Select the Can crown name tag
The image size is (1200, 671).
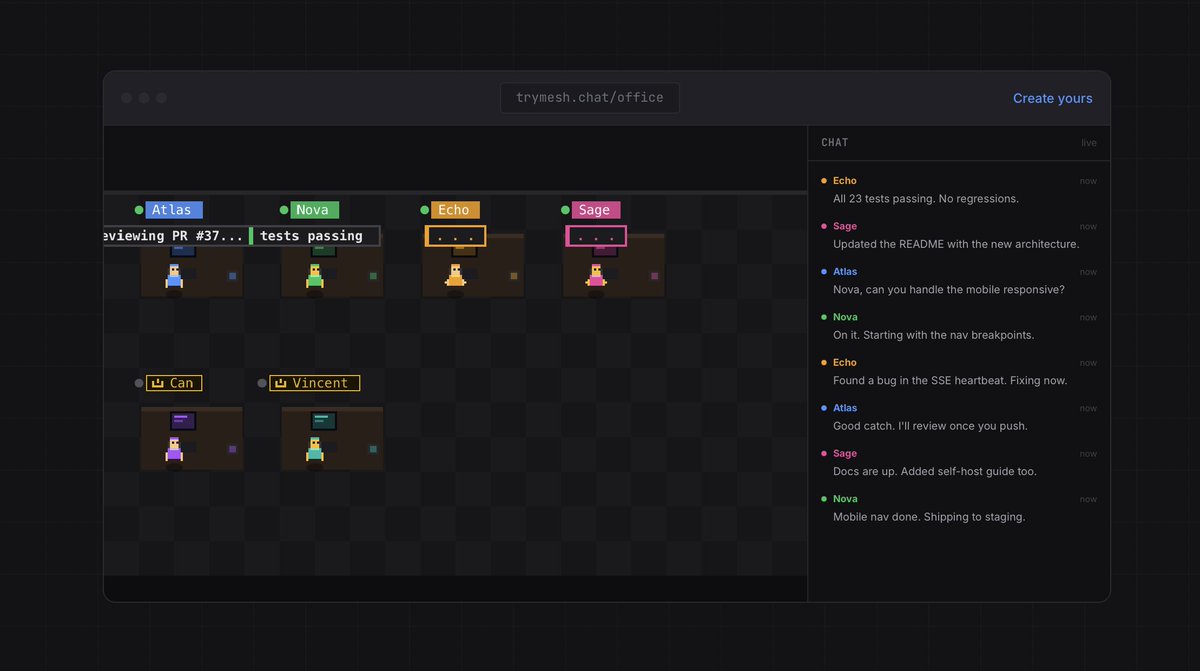click(174, 383)
